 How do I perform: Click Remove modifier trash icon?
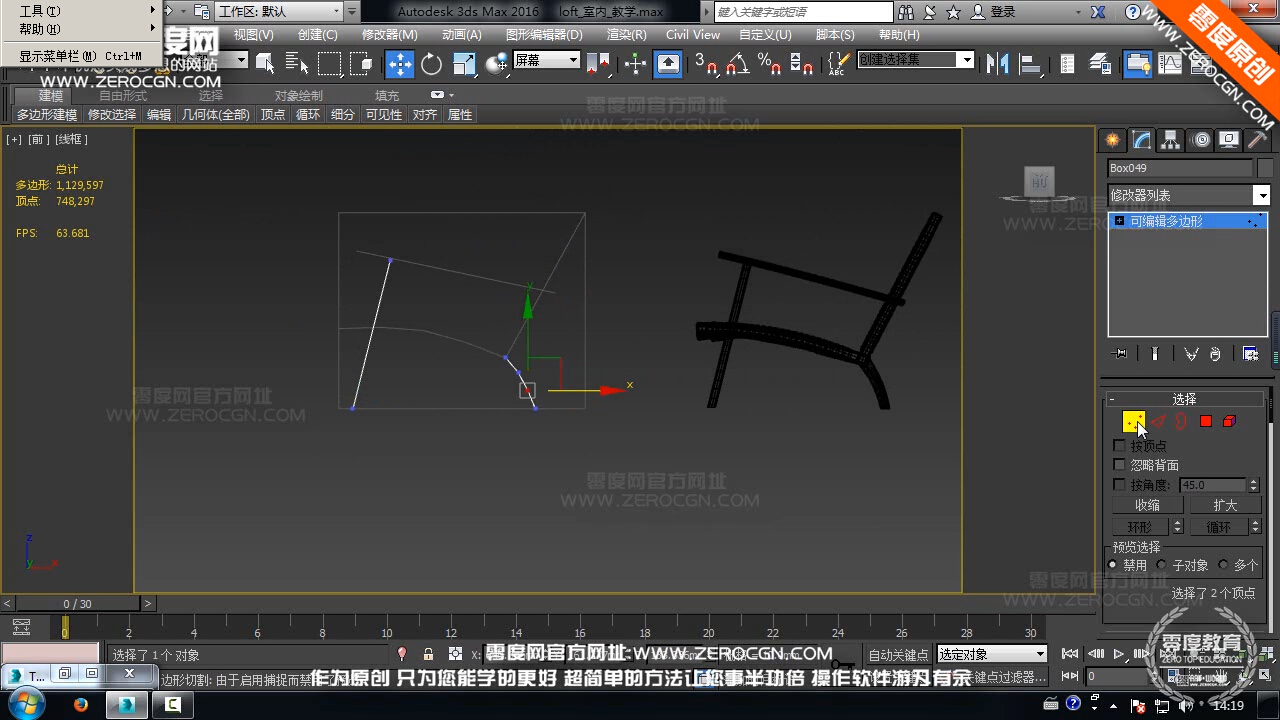point(1215,354)
